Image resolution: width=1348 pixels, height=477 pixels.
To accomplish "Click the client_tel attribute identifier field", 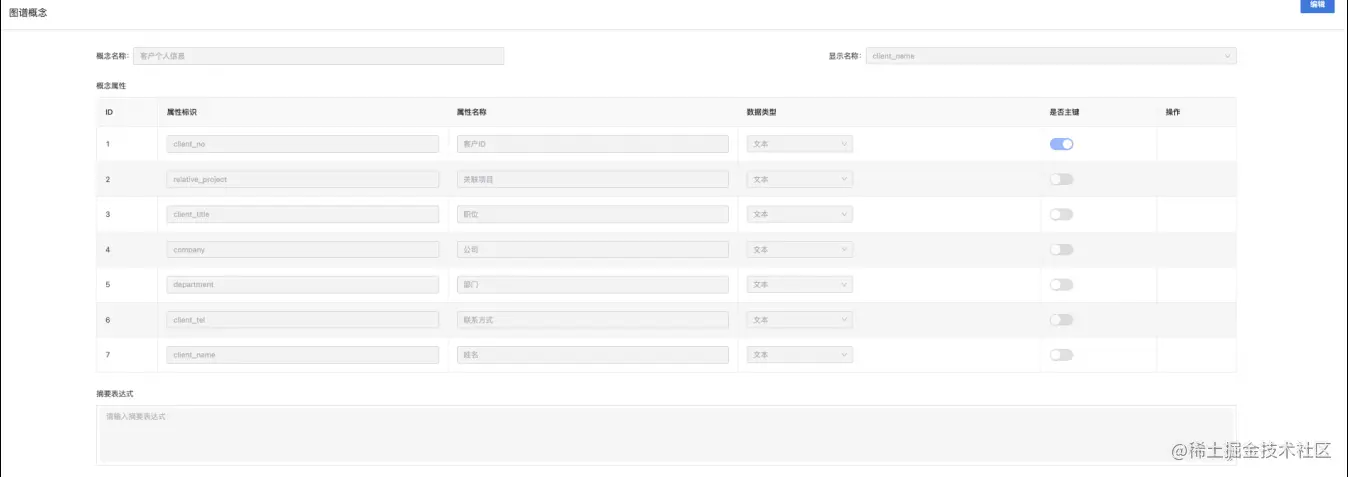I will tap(303, 319).
